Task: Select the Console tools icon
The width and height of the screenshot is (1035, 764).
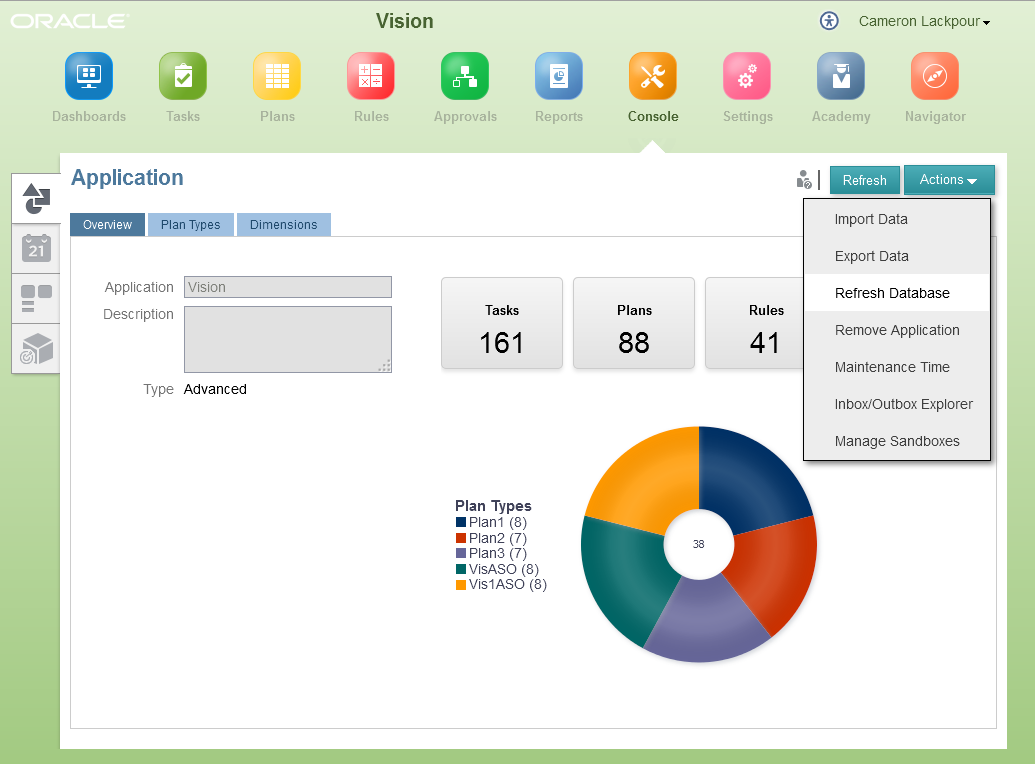Action: click(x=653, y=77)
